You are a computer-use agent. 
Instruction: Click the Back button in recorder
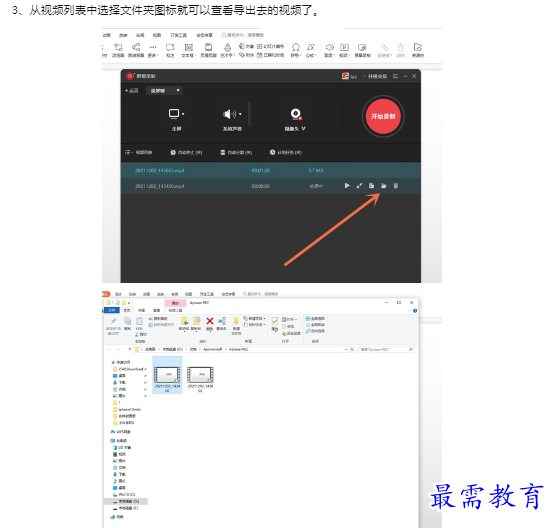point(132,90)
